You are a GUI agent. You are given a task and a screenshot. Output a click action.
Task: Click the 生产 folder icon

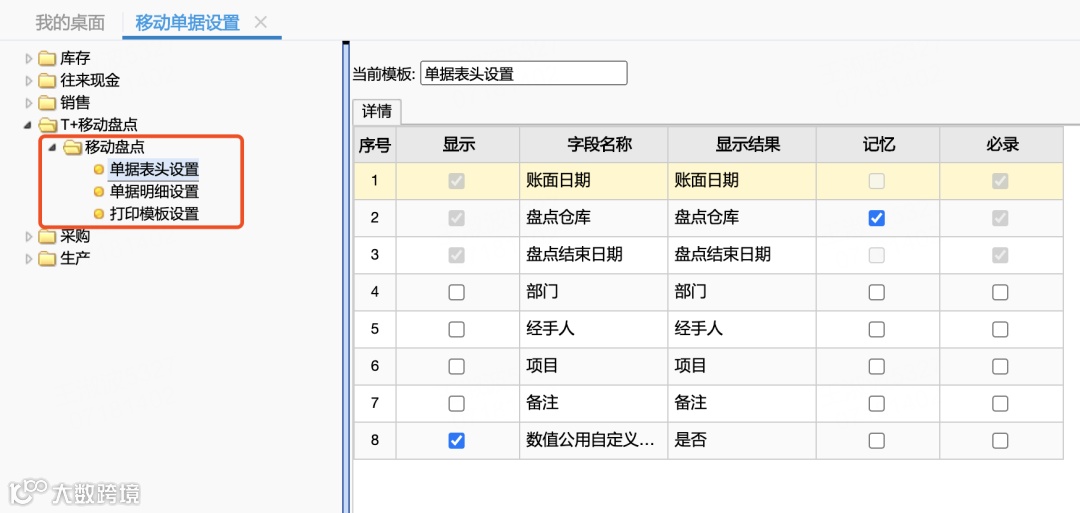click(47, 259)
